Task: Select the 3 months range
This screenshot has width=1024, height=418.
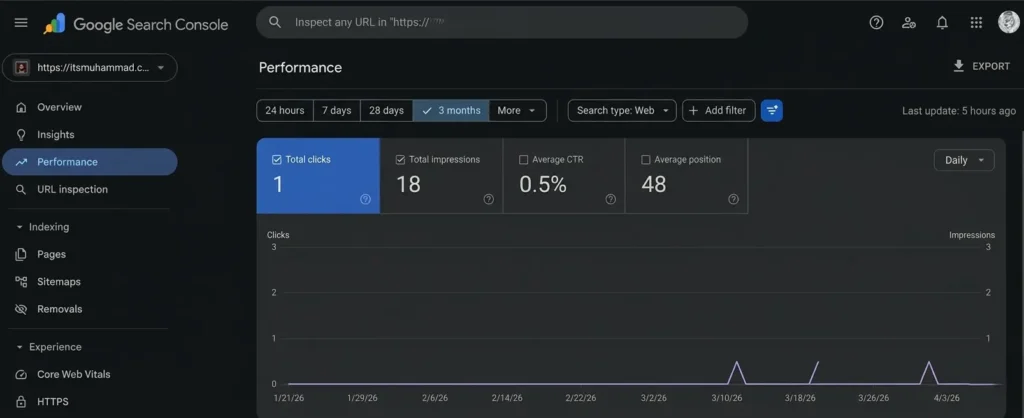Action: [451, 110]
